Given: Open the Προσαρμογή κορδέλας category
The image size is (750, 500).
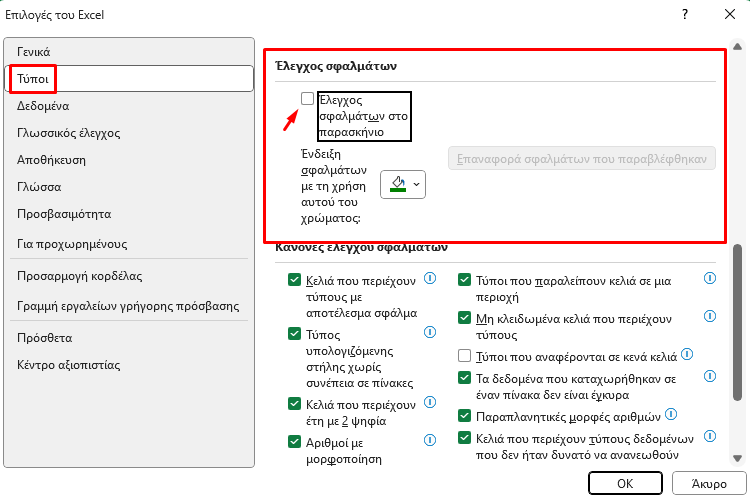Looking at the screenshot, I should click(x=129, y=276).
